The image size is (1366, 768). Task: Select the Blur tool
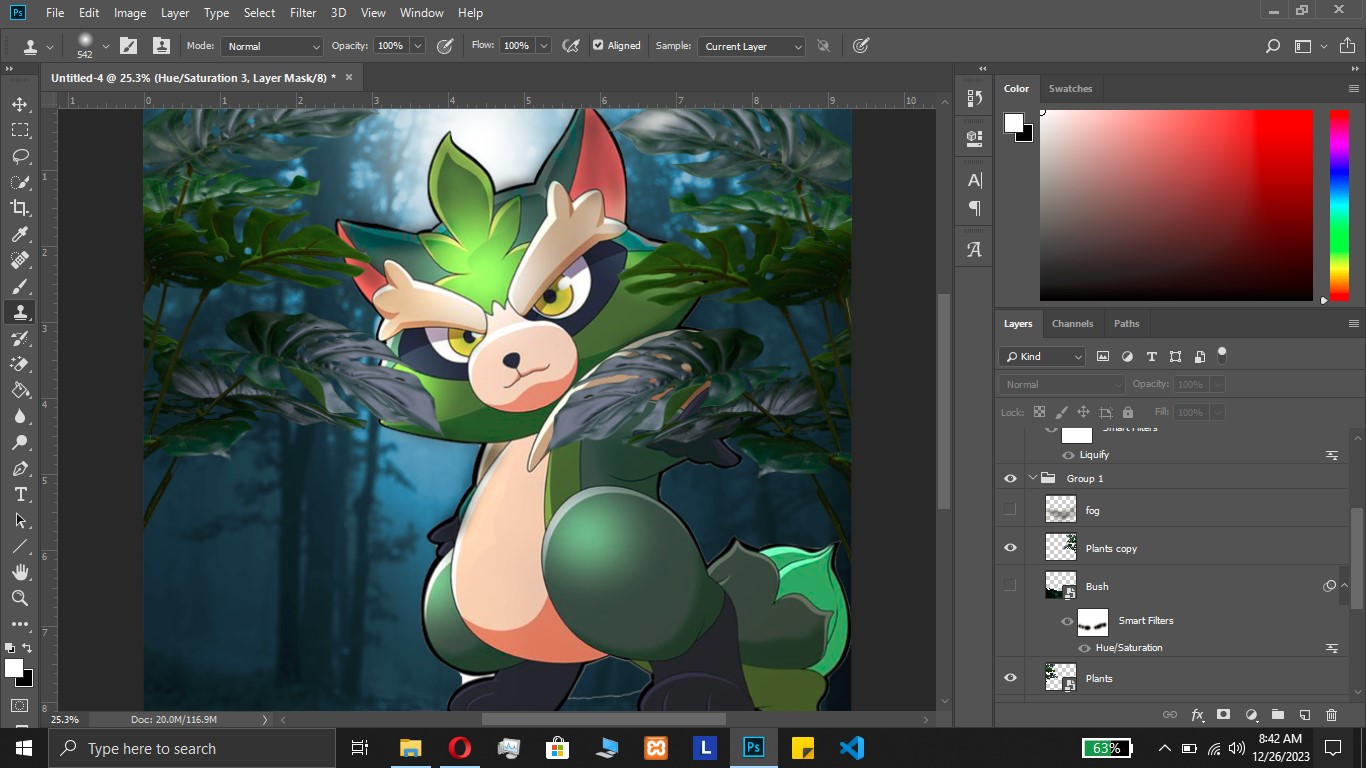(20, 416)
